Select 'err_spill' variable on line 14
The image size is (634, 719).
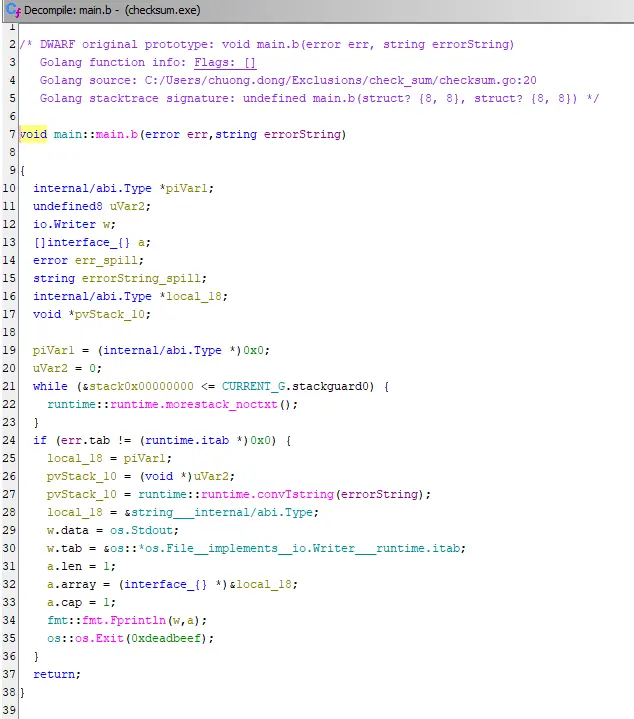pyautogui.click(x=106, y=260)
